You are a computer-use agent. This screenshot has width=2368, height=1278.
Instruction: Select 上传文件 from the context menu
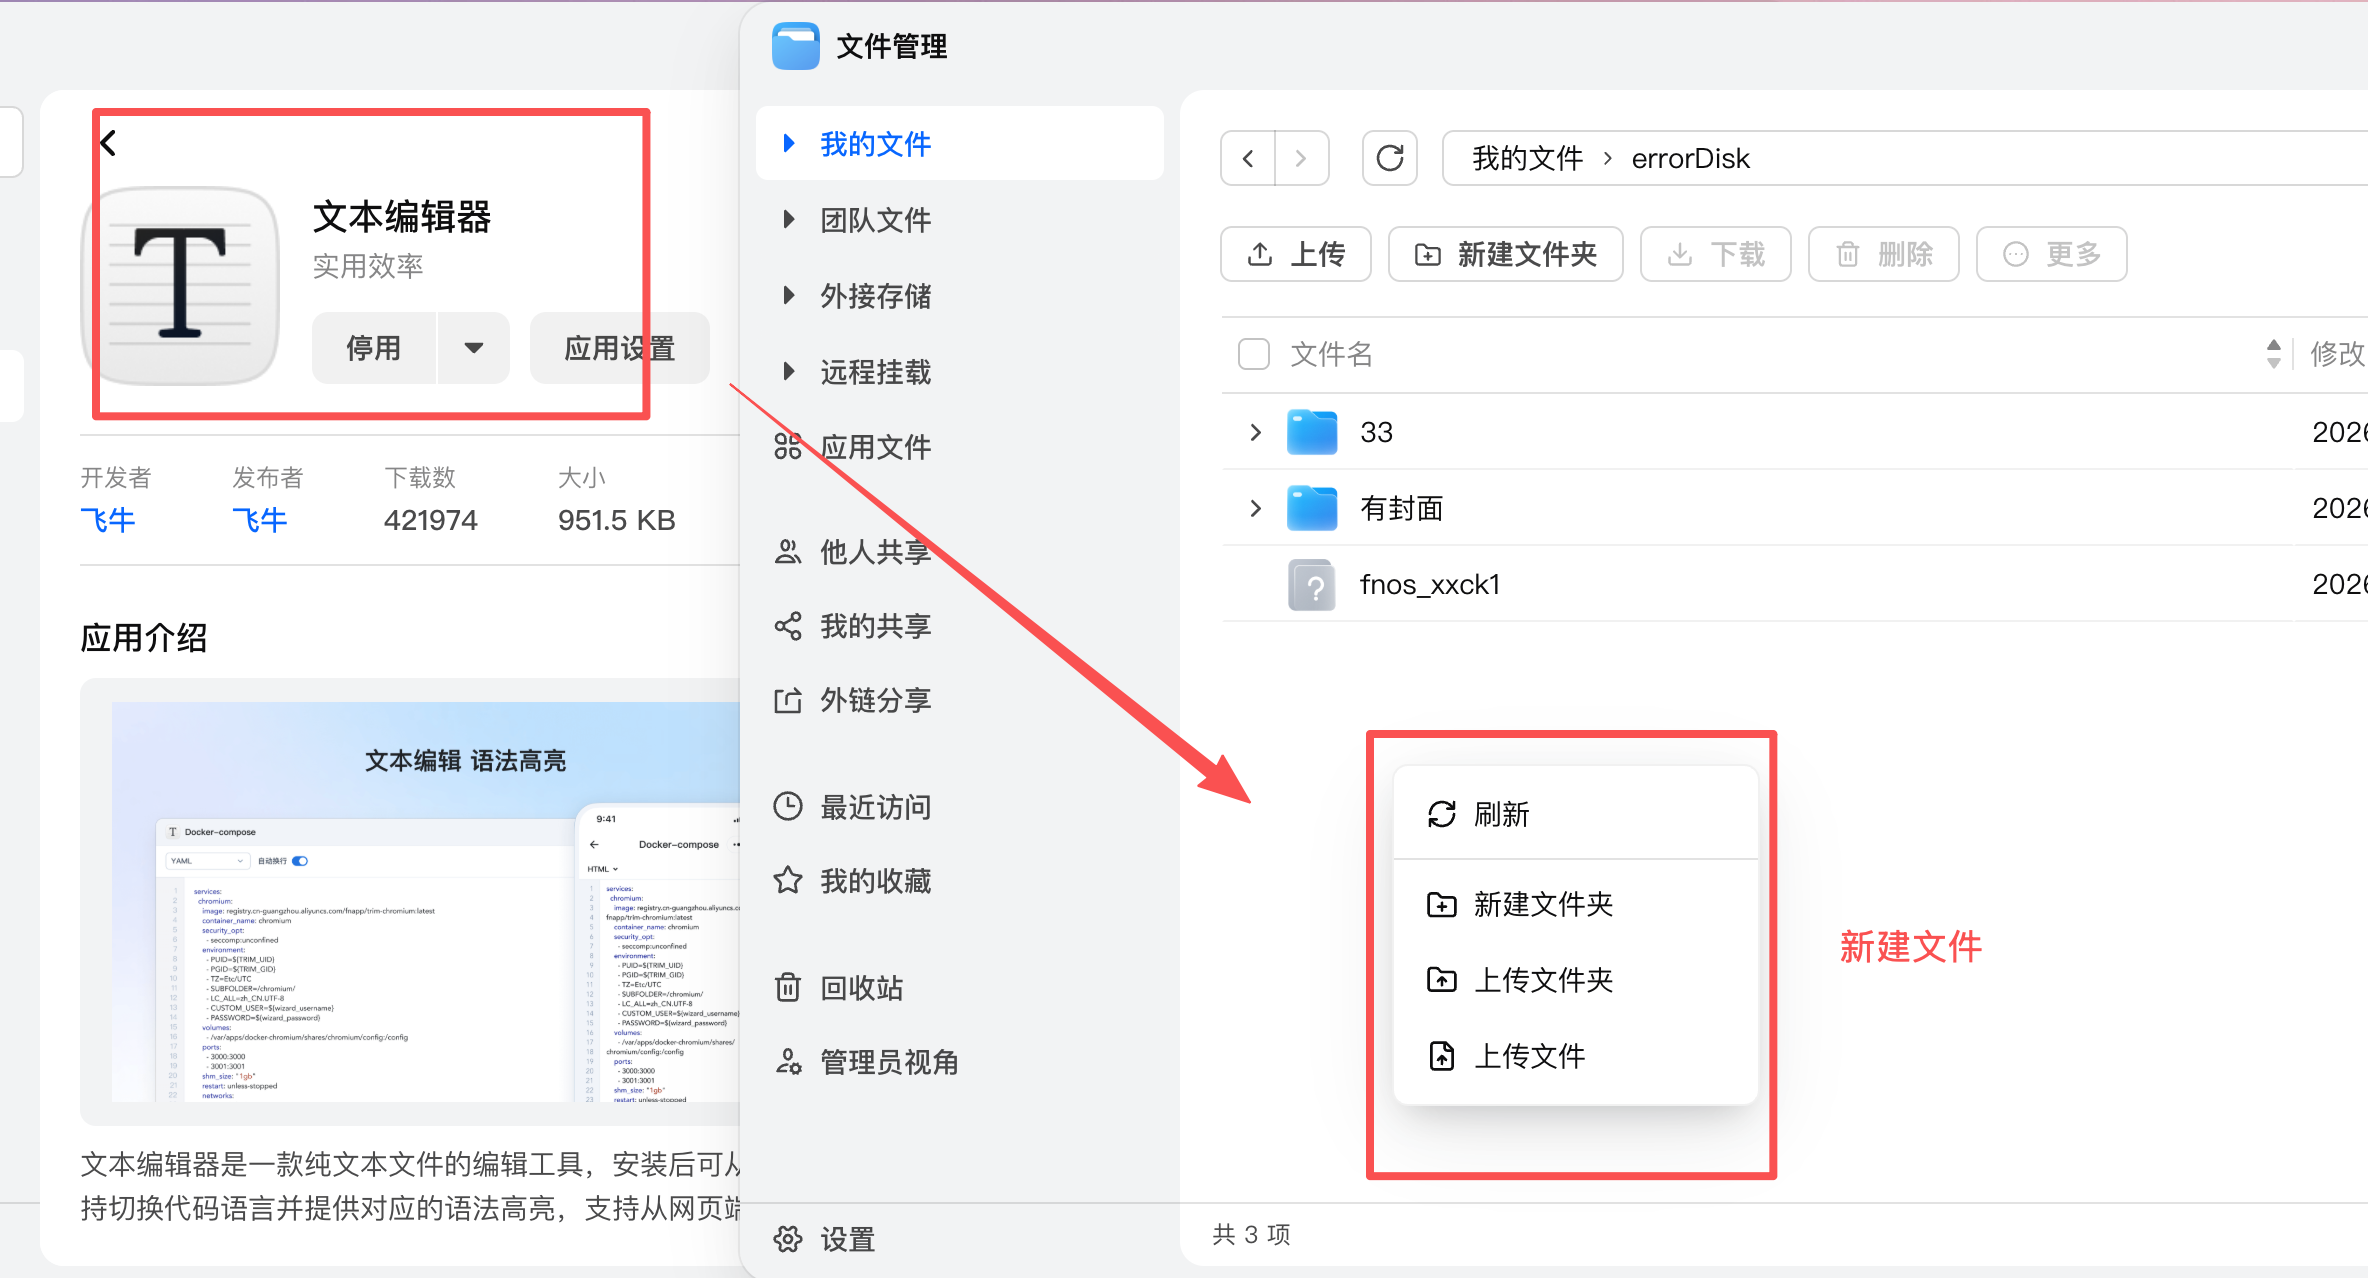[1528, 1056]
